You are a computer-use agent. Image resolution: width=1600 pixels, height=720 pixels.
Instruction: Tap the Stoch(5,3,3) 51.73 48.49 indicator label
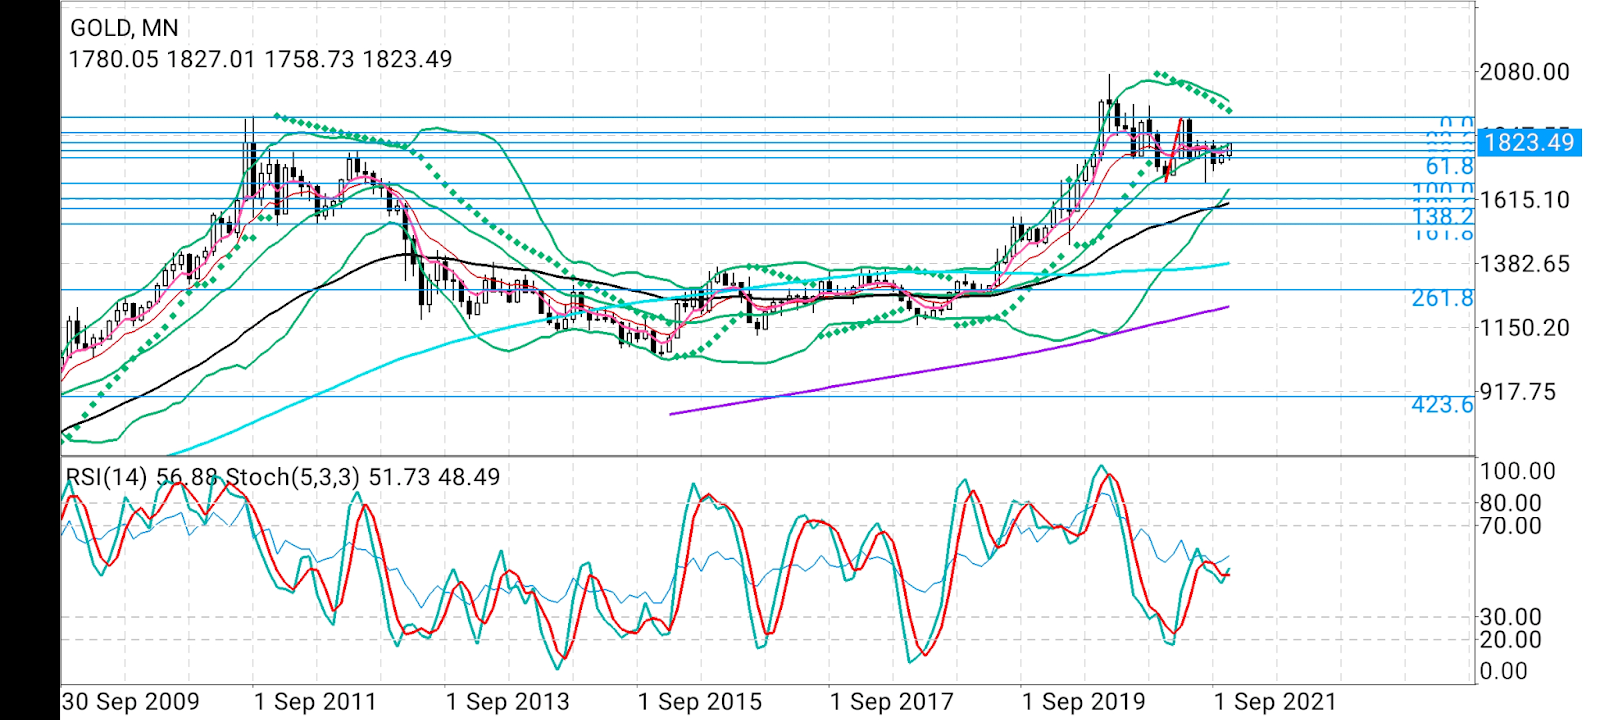[x=363, y=477]
